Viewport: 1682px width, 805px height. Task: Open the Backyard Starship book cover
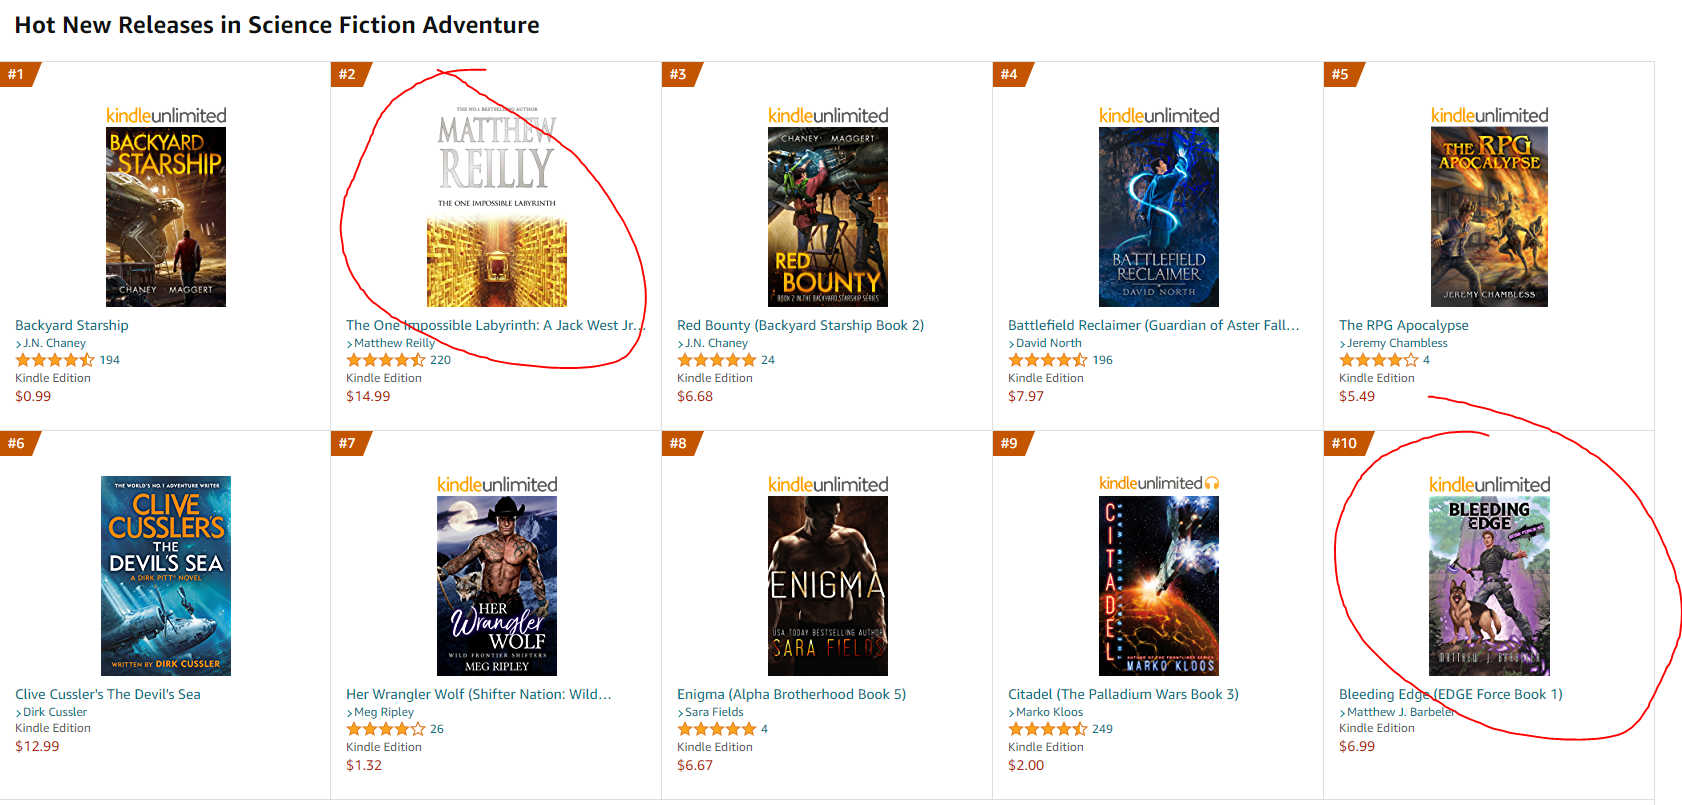(166, 216)
